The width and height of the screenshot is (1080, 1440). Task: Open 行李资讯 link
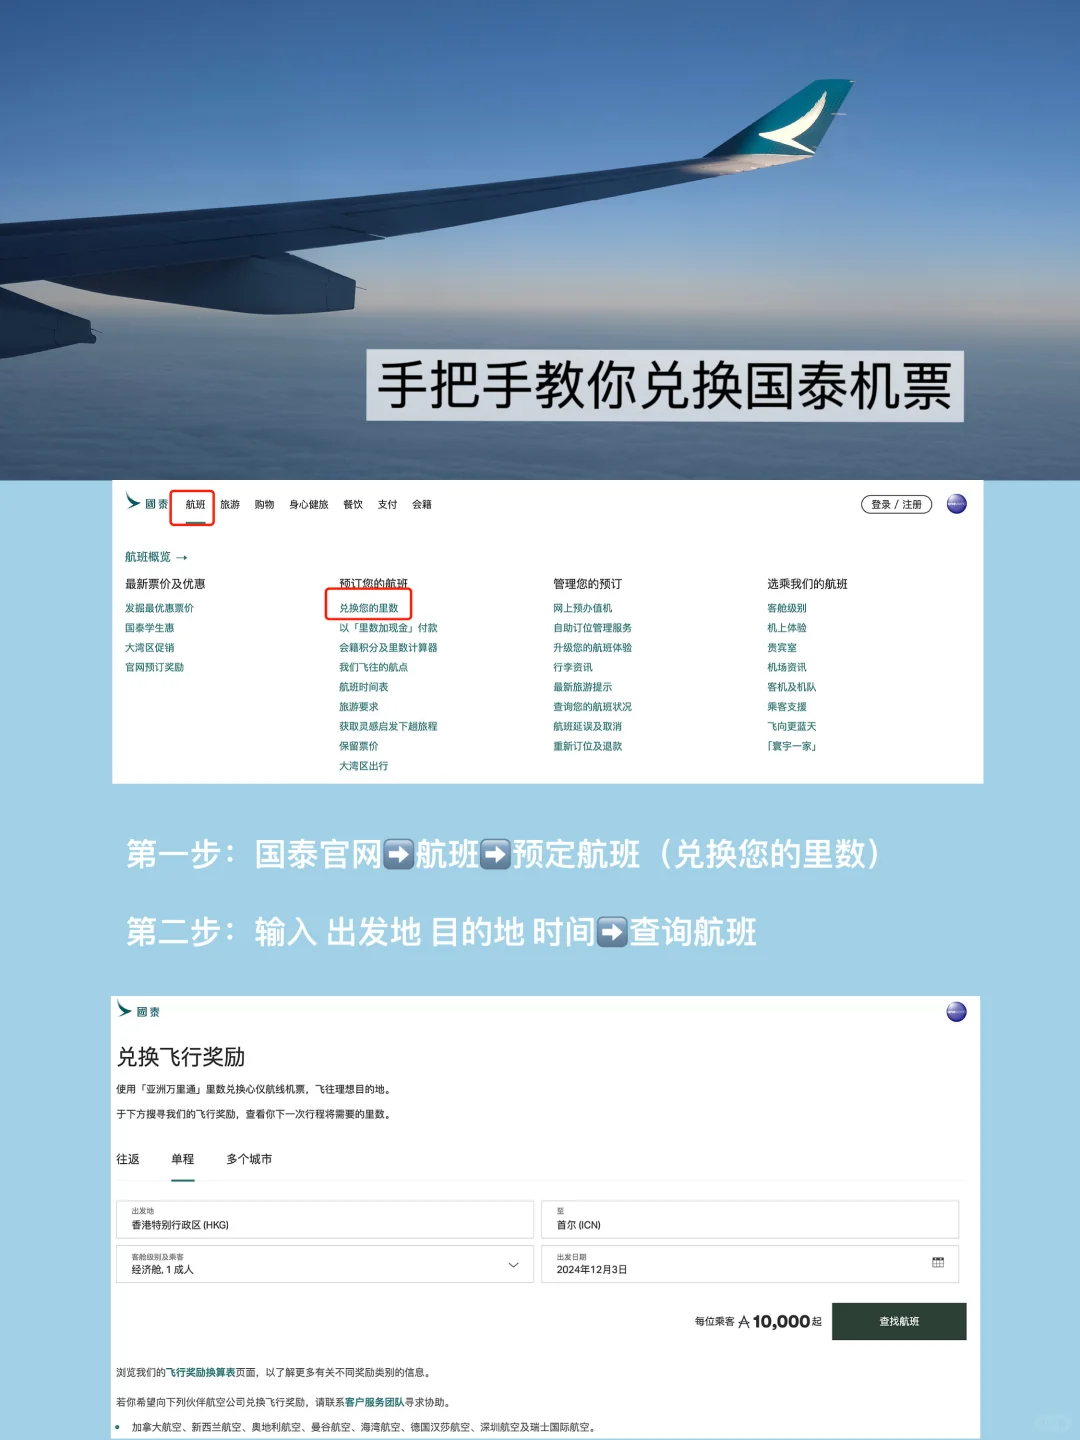[x=573, y=667]
